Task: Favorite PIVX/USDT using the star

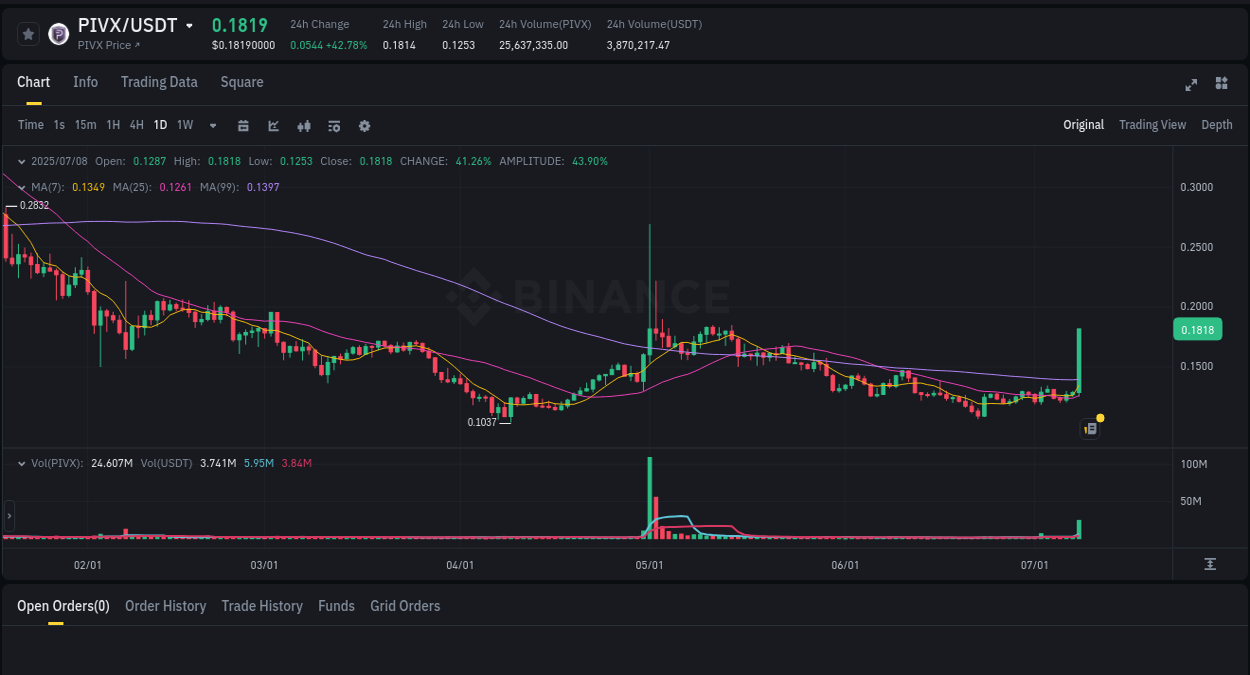Action: 28,33
